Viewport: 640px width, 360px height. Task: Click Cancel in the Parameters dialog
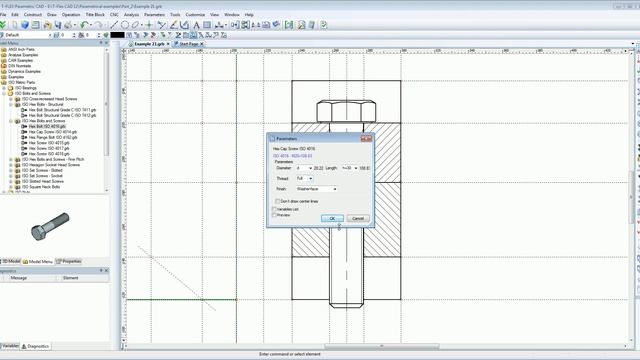358,218
